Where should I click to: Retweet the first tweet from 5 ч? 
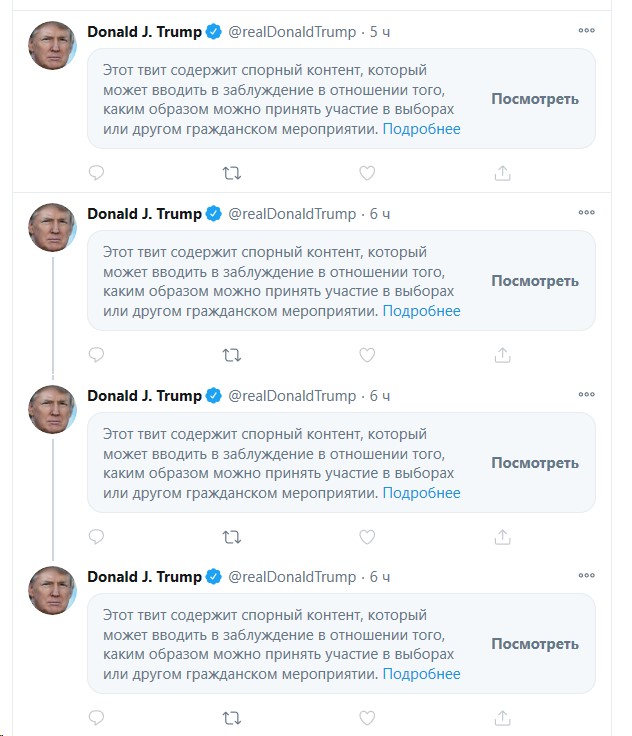[x=231, y=173]
